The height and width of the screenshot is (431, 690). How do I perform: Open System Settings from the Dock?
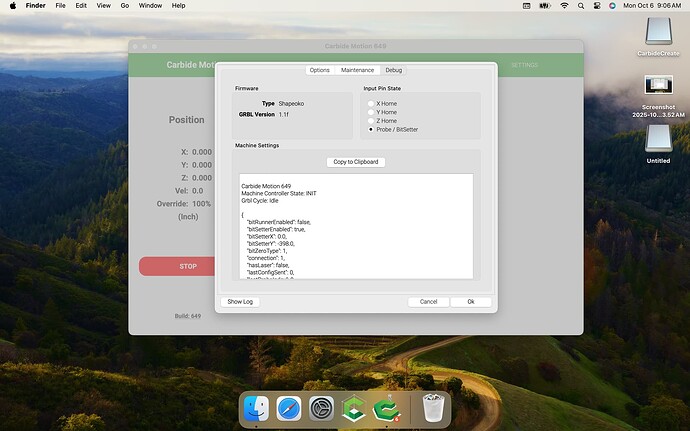click(321, 409)
